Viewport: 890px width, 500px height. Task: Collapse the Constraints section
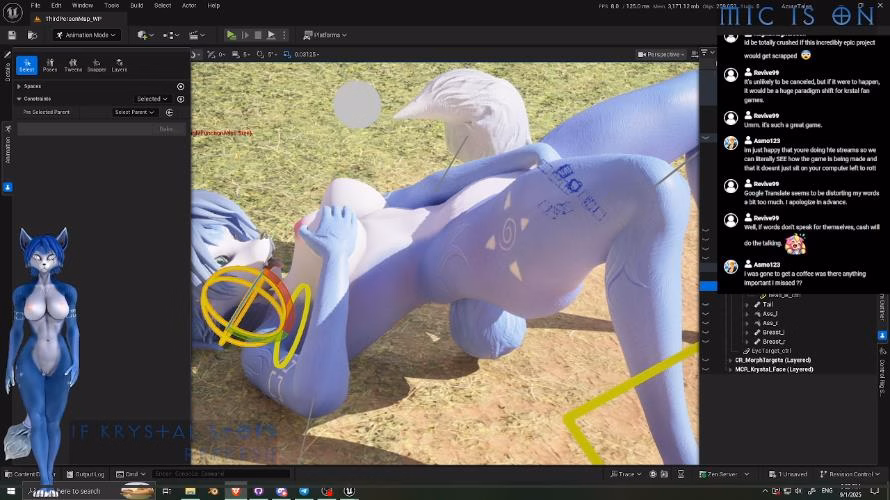[x=19, y=99]
